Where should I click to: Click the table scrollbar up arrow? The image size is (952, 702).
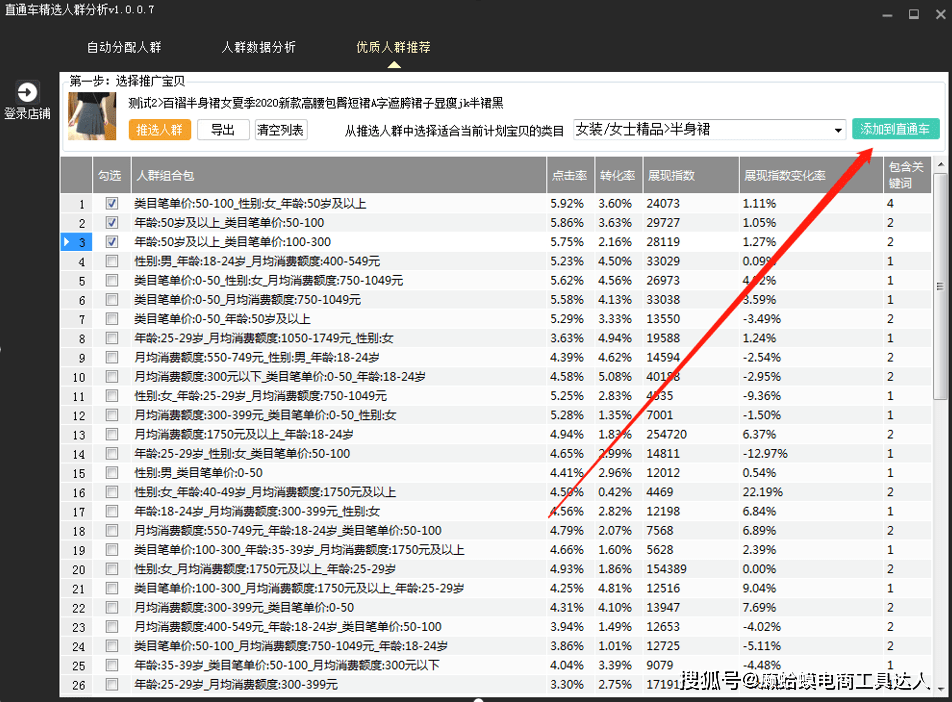(x=940, y=165)
